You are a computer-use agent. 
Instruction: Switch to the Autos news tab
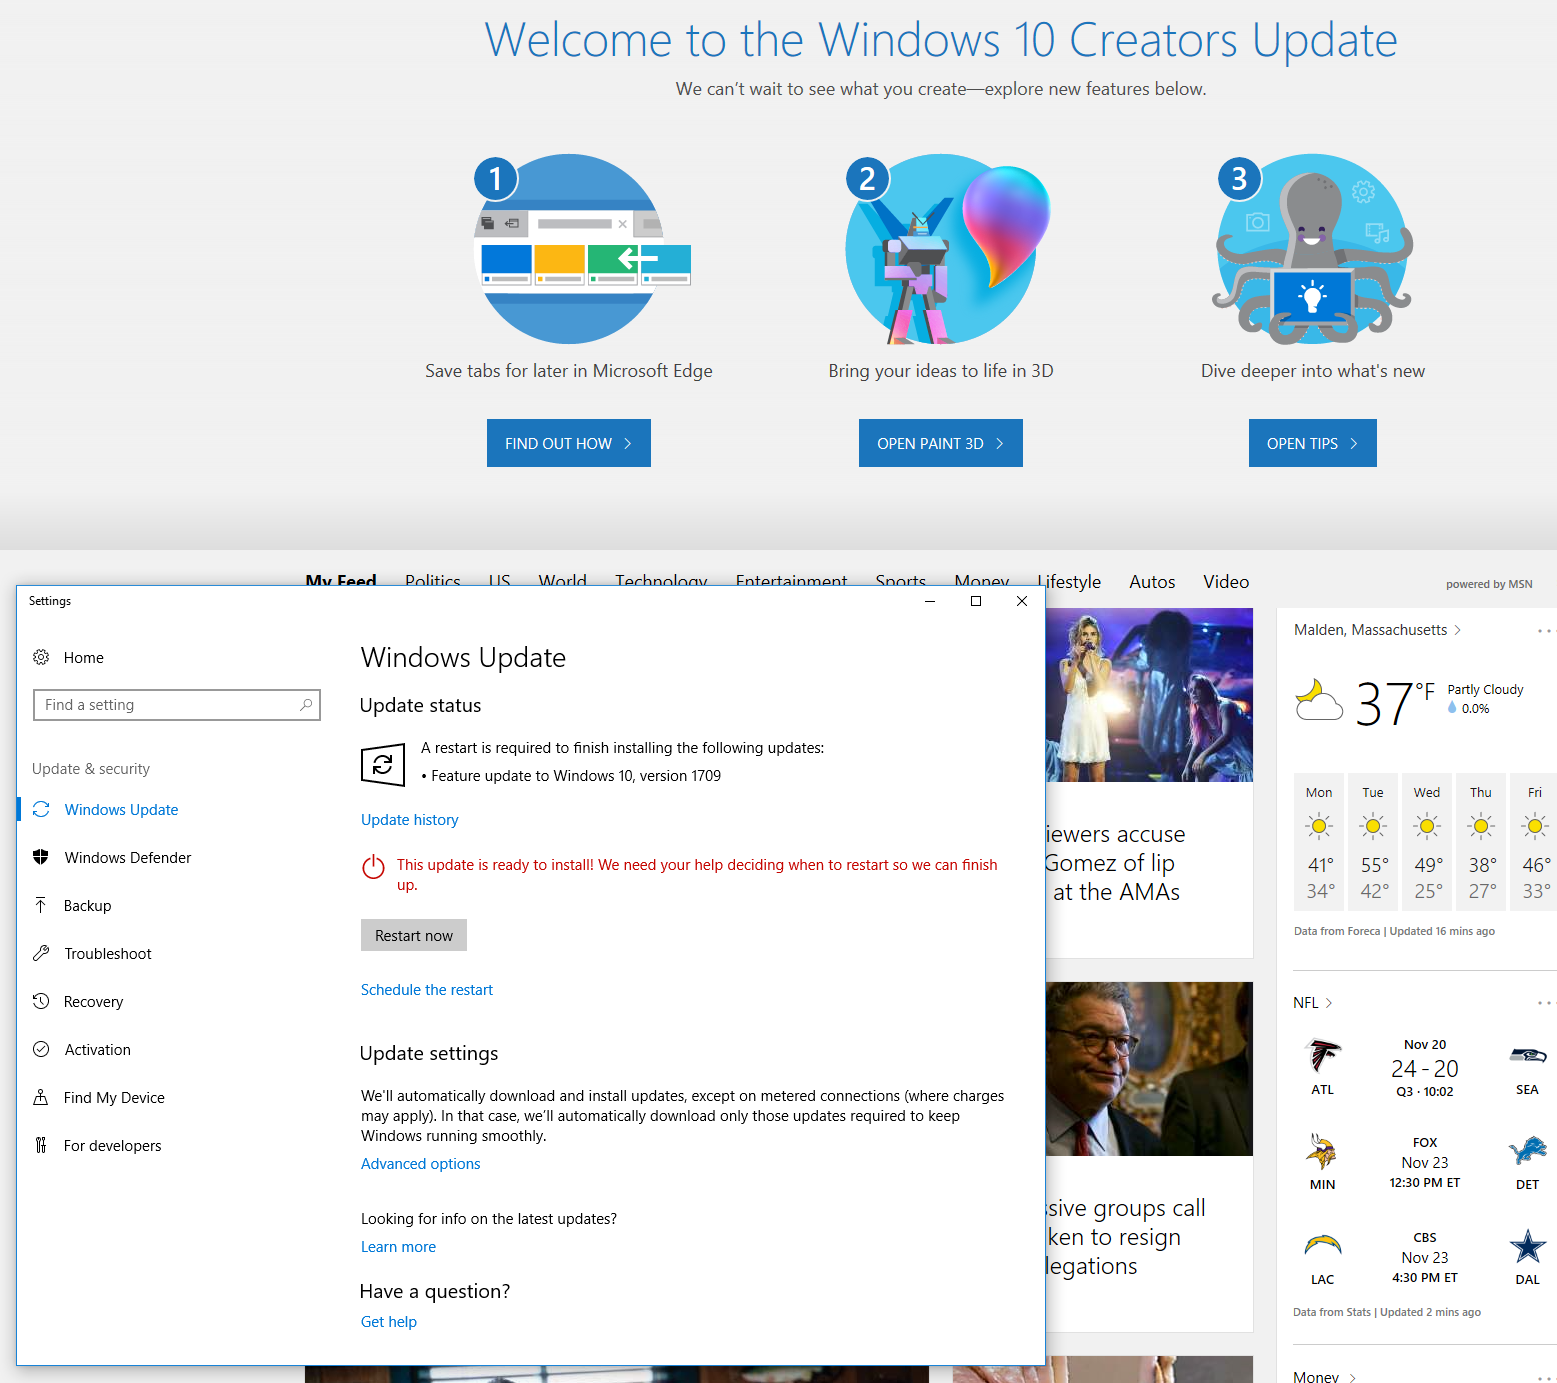[x=1152, y=582]
